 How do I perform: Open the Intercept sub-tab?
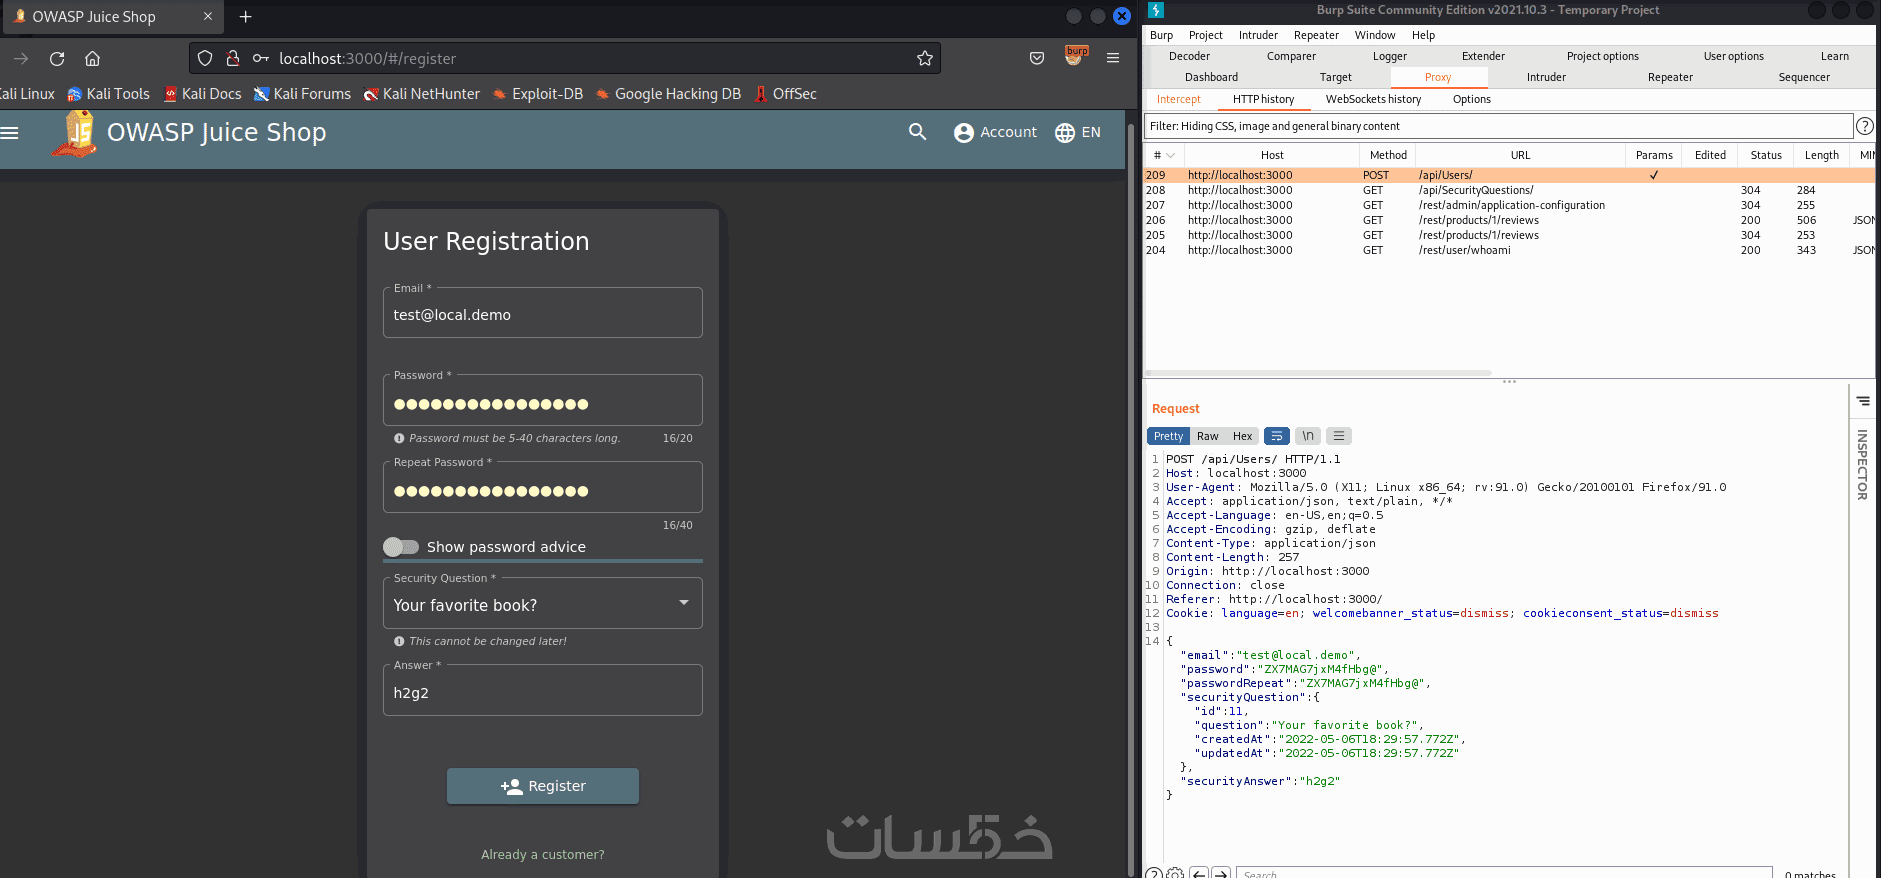(x=1178, y=99)
